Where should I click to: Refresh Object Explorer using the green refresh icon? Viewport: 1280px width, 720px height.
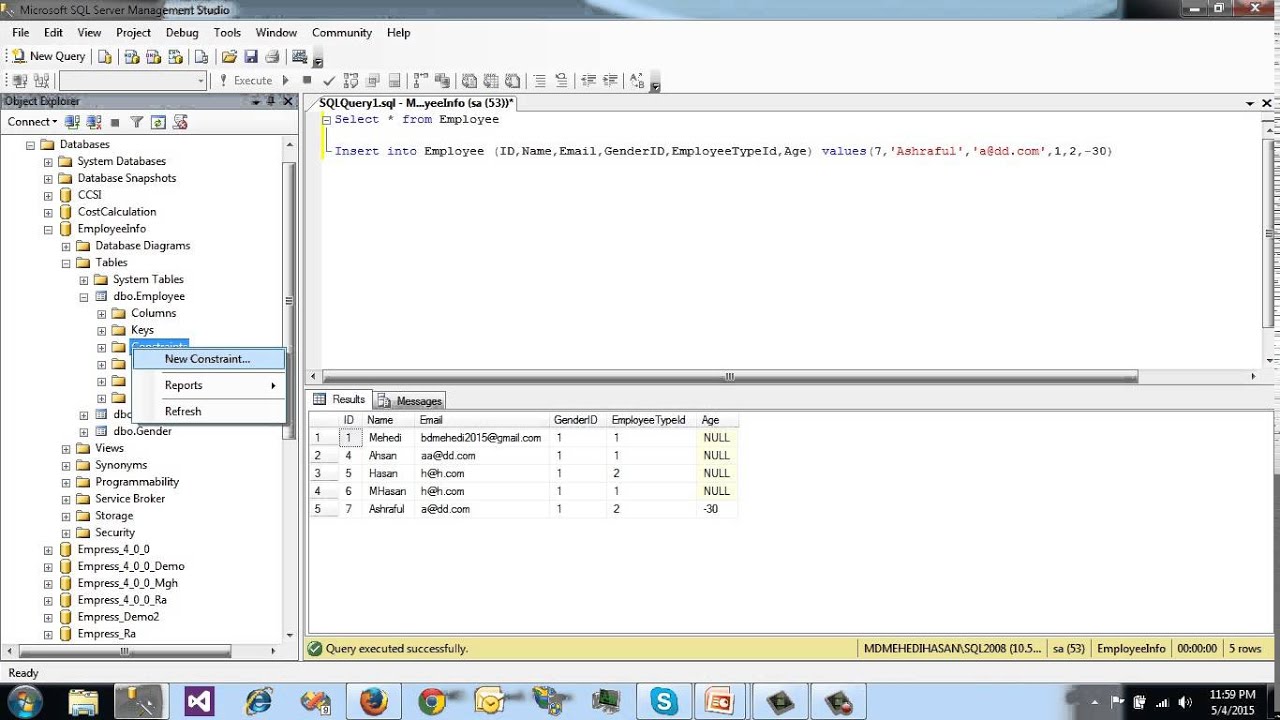tap(158, 122)
